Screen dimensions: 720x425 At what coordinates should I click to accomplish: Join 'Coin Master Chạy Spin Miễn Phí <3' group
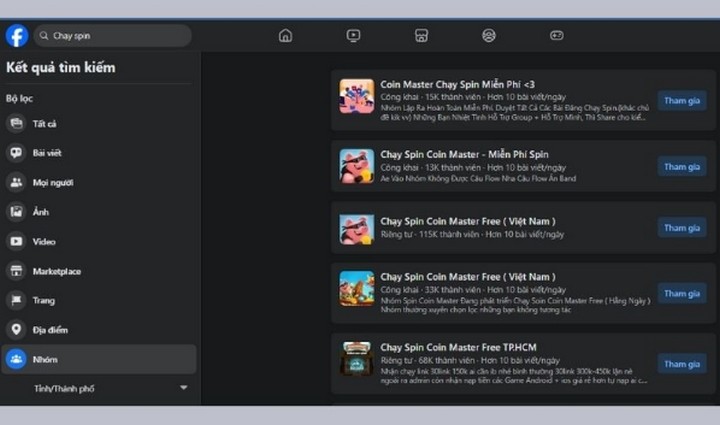coord(681,100)
